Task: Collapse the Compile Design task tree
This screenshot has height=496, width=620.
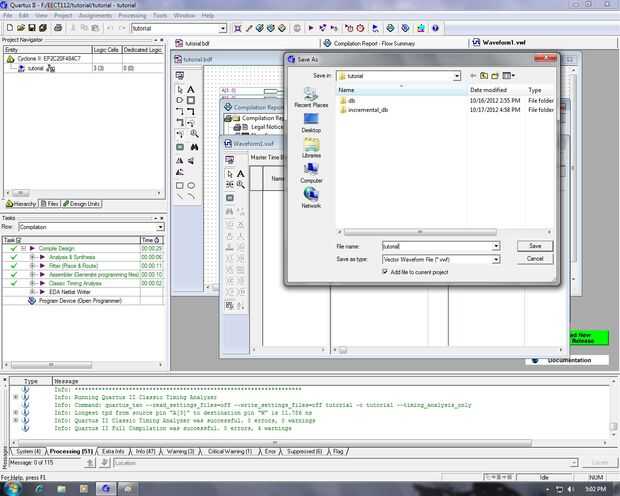Action: pyautogui.click(x=23, y=248)
